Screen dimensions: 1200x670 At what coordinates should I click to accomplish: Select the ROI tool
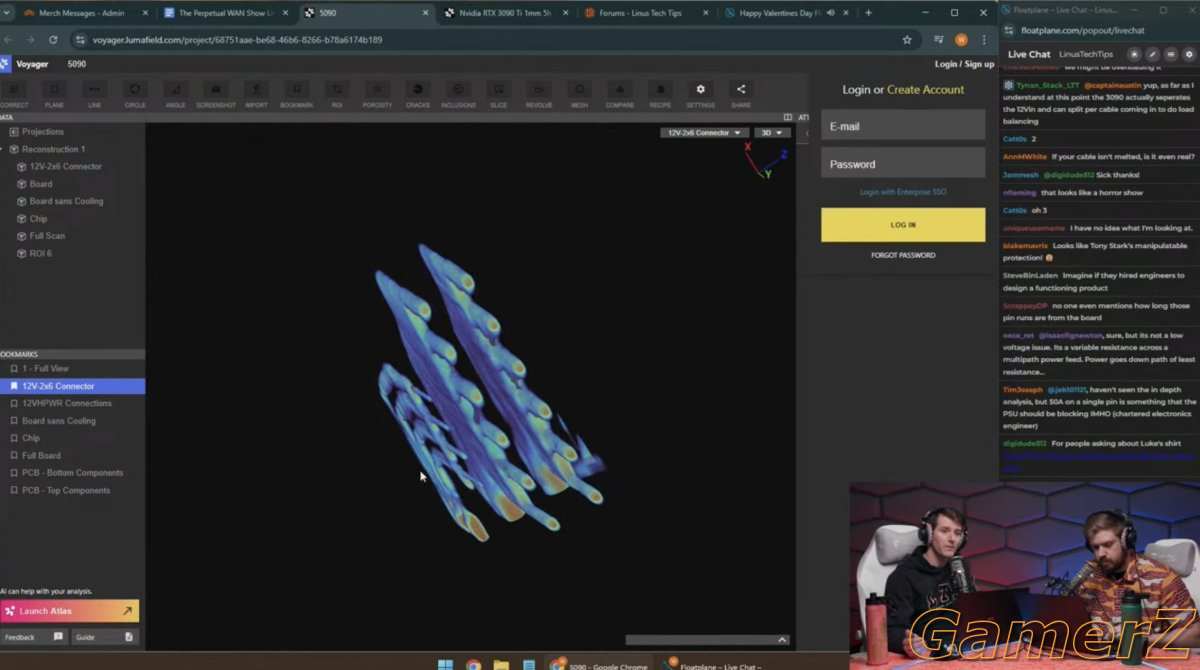(337, 95)
